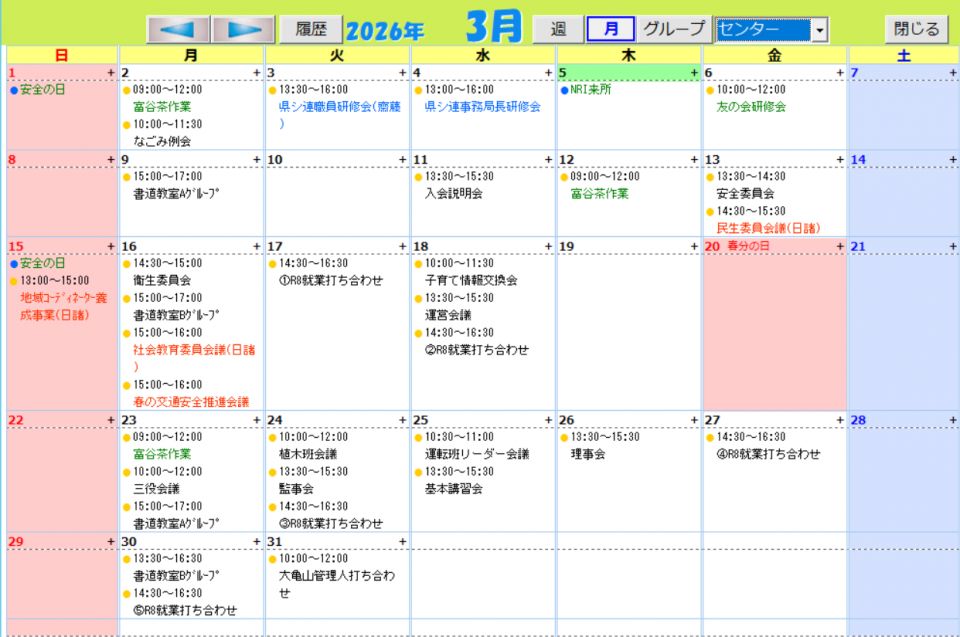Viewport: 960px width, 637px height.
Task: Open the 履歴 history button
Action: click(311, 29)
